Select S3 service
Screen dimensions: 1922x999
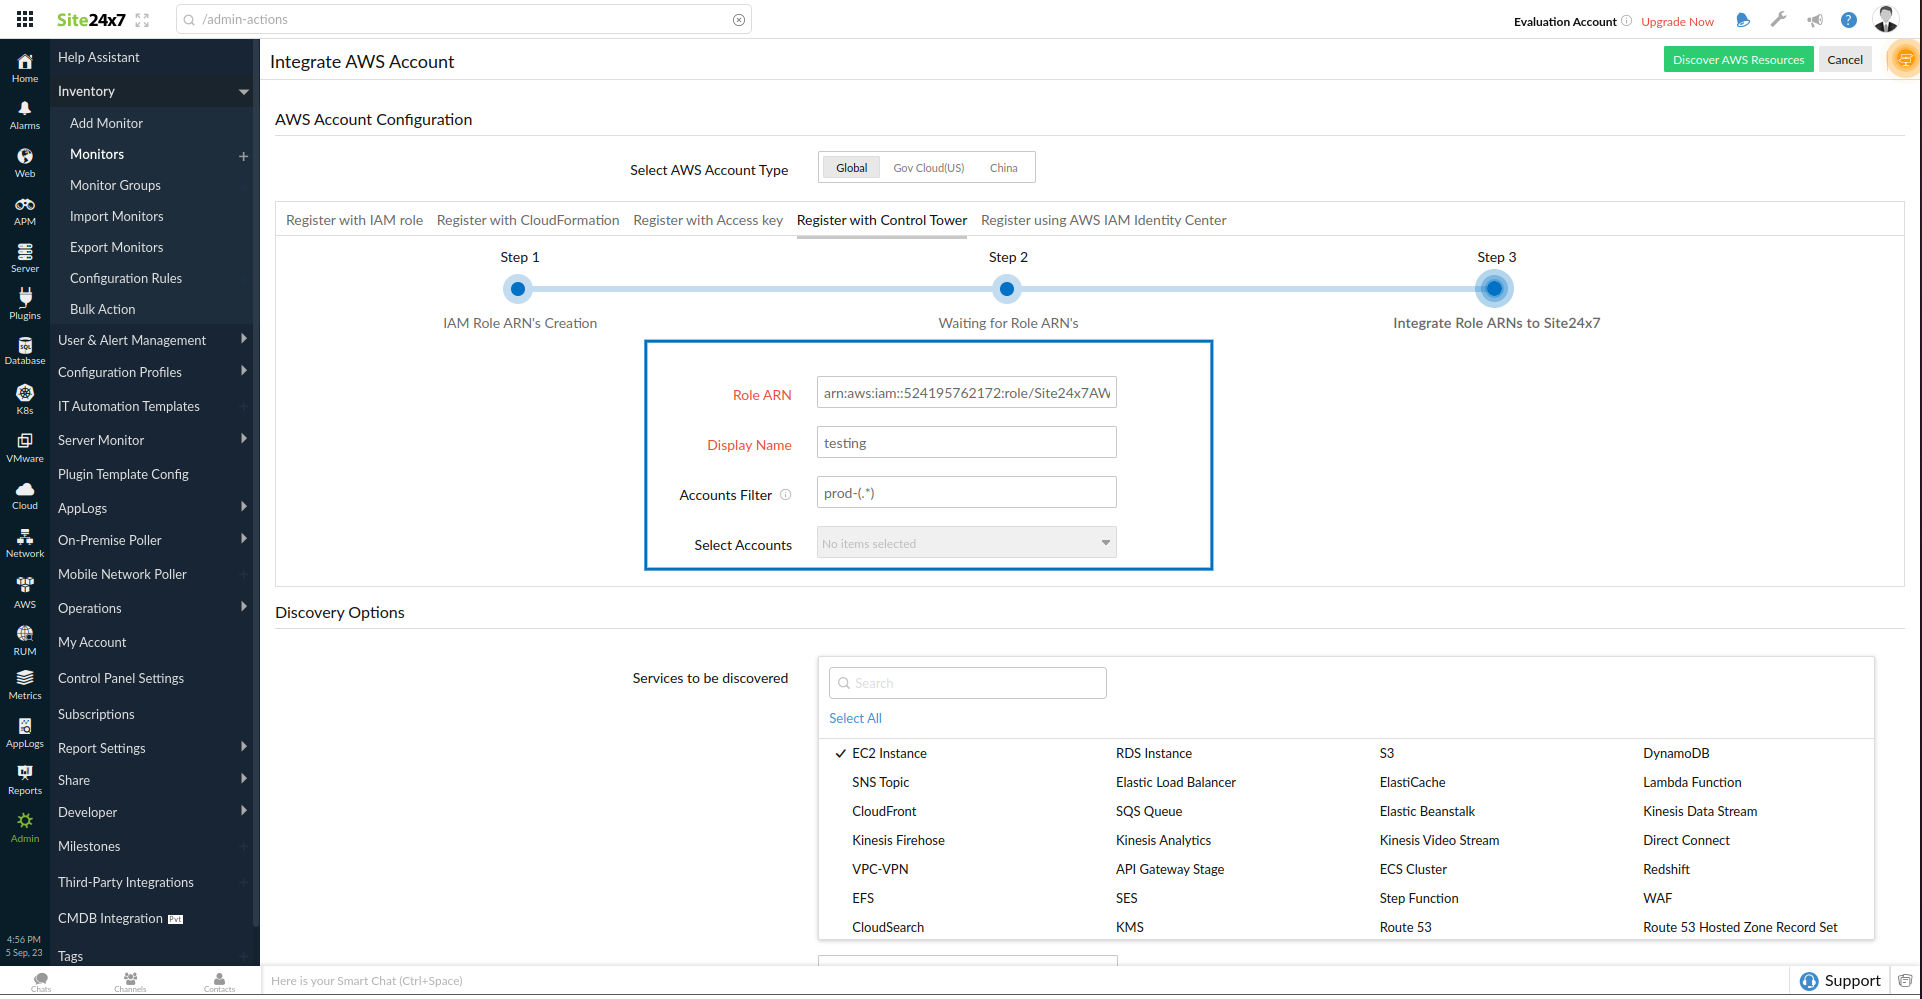pyautogui.click(x=1387, y=753)
